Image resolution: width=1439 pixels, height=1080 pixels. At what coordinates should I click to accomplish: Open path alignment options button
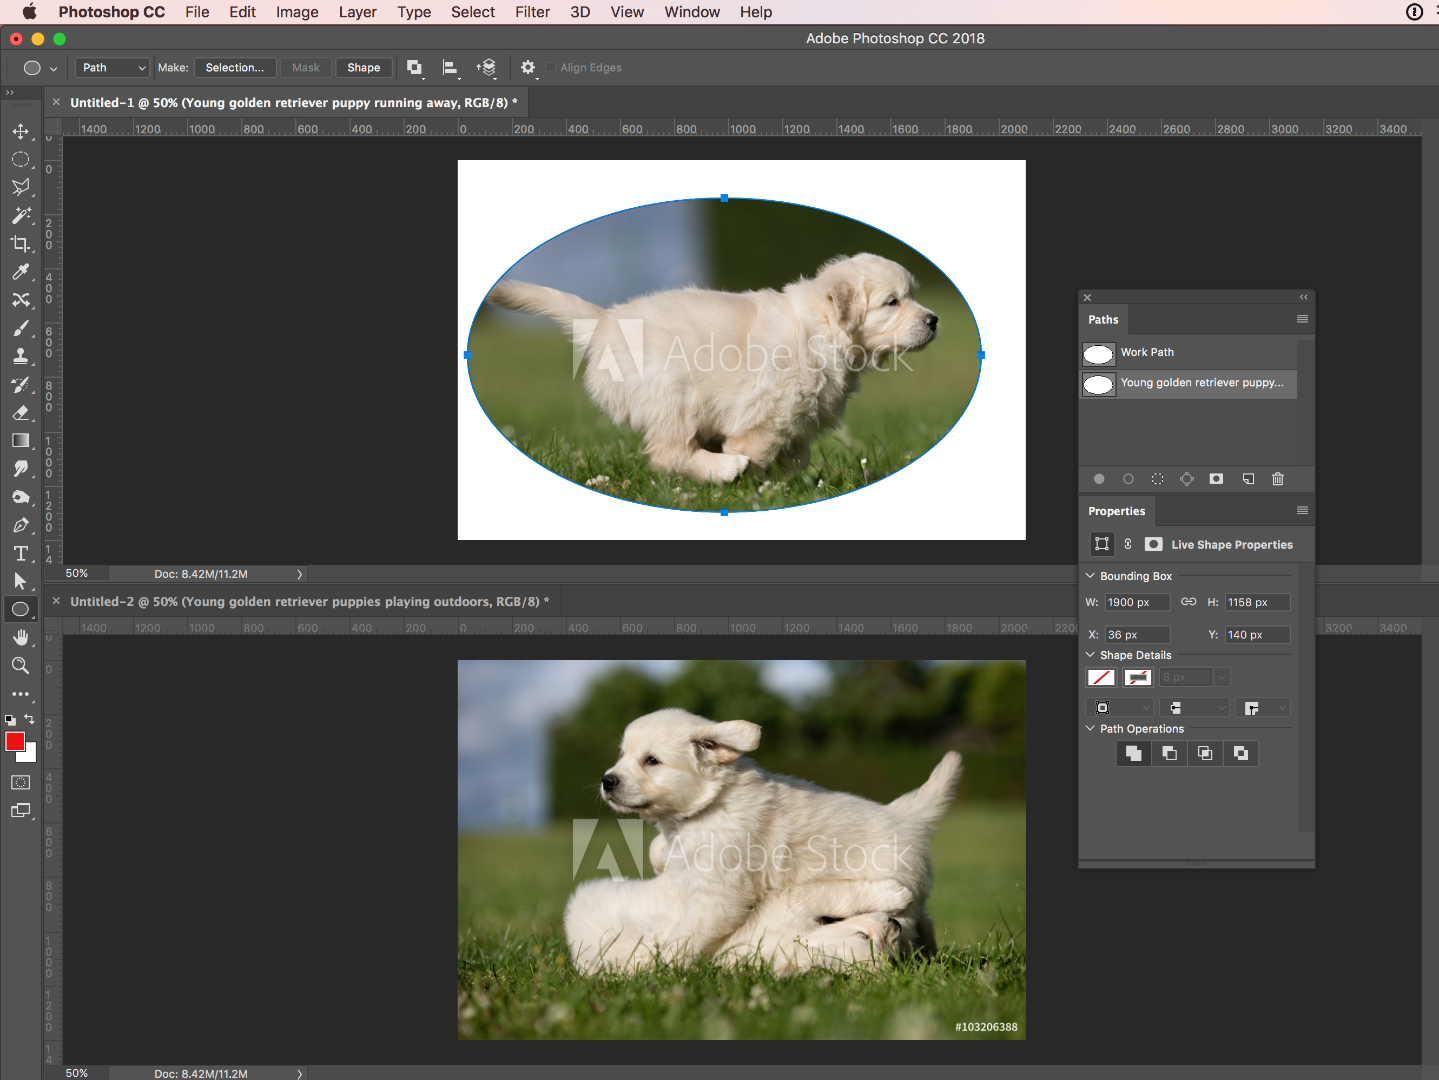pyautogui.click(x=450, y=68)
